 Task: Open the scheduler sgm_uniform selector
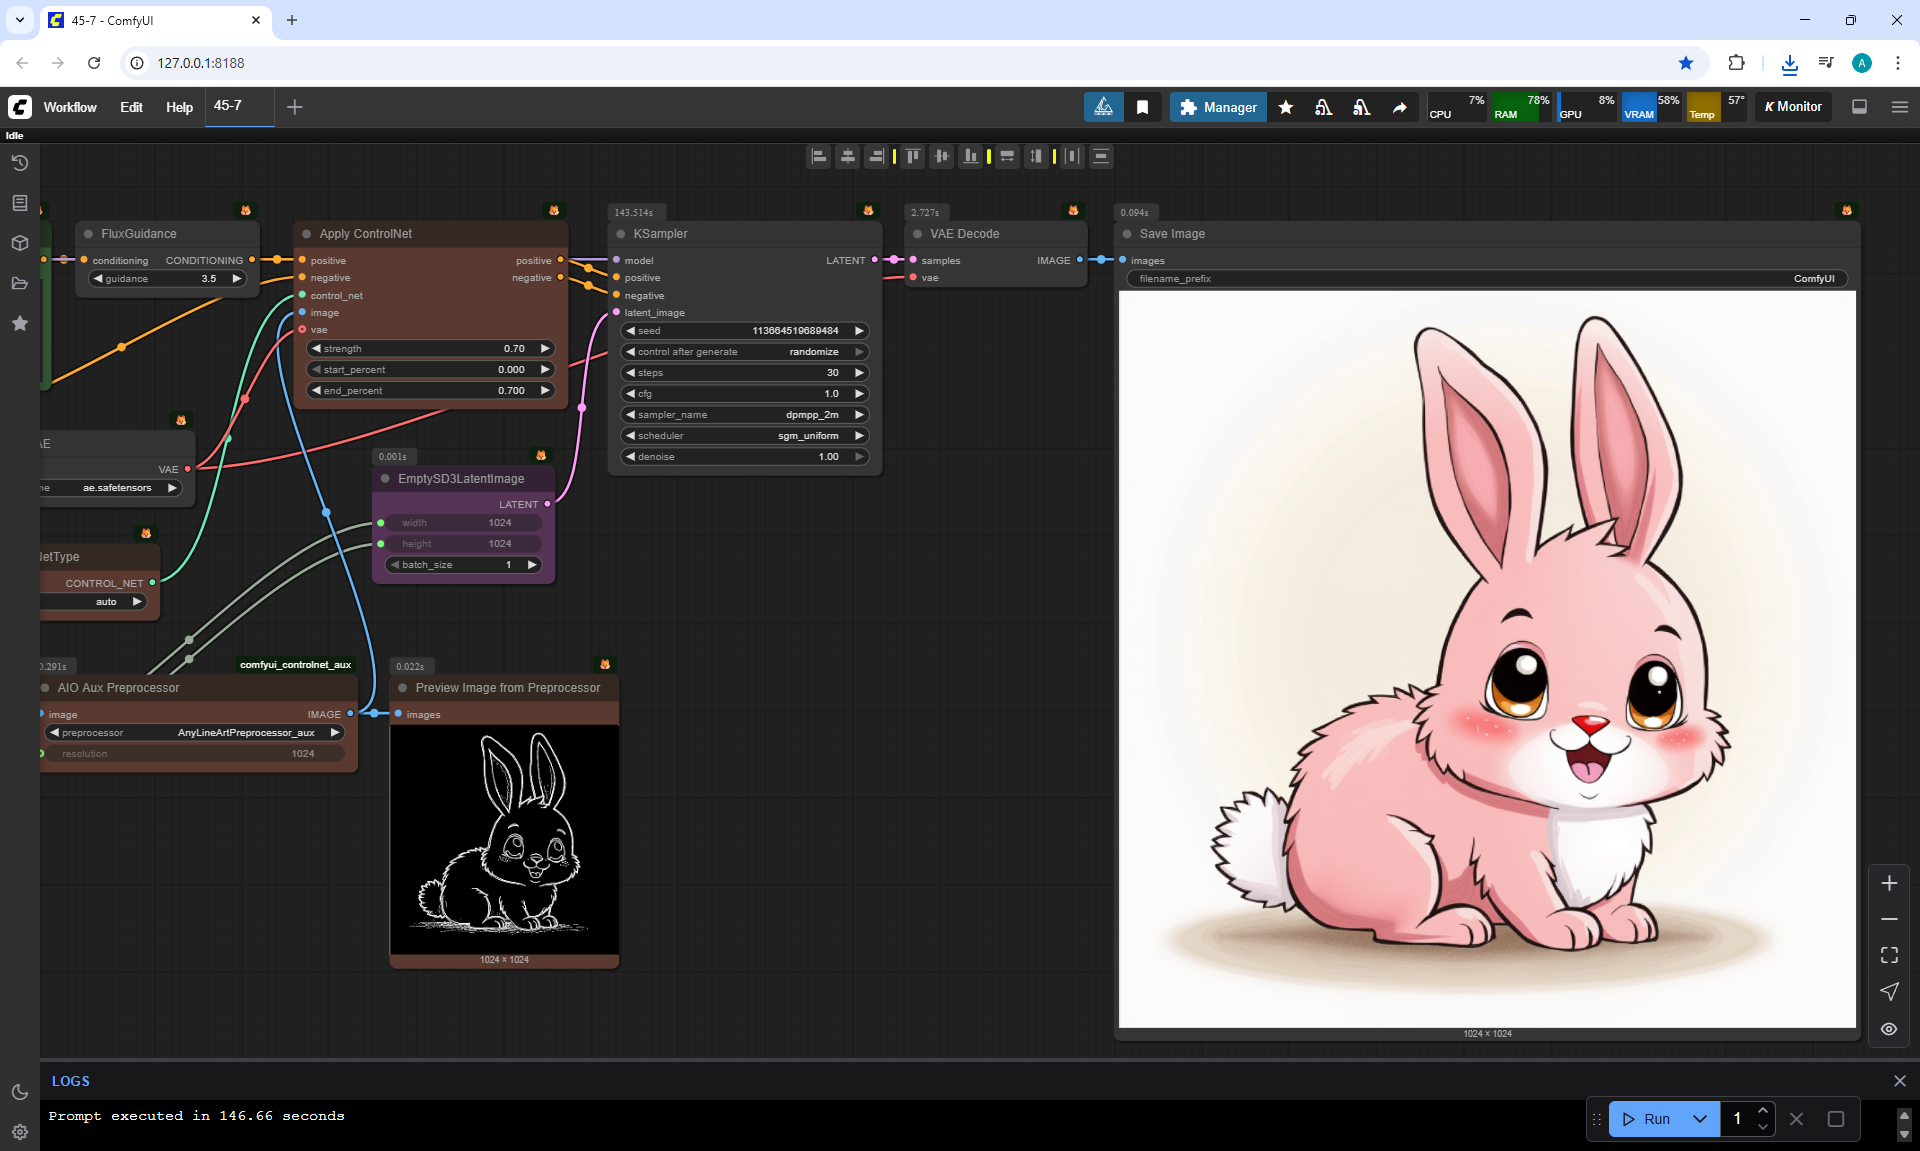[744, 436]
